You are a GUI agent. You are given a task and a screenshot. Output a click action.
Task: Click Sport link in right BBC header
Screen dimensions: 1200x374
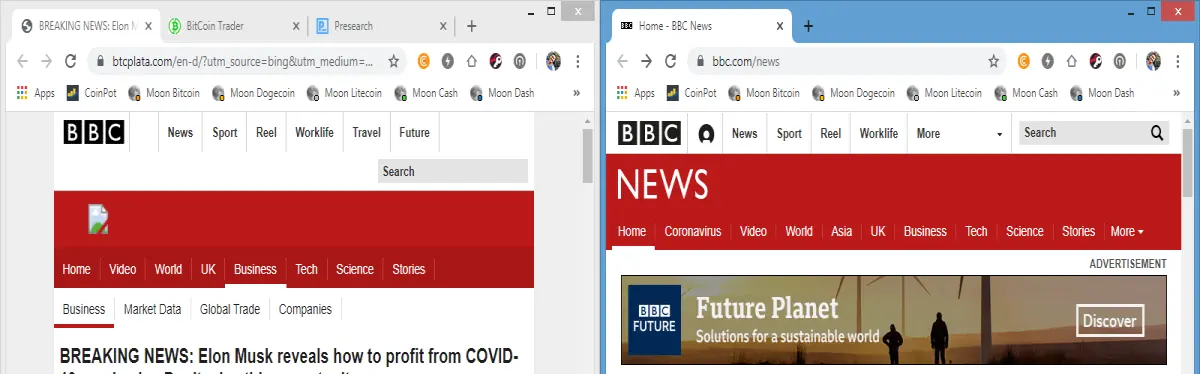pyautogui.click(x=790, y=133)
